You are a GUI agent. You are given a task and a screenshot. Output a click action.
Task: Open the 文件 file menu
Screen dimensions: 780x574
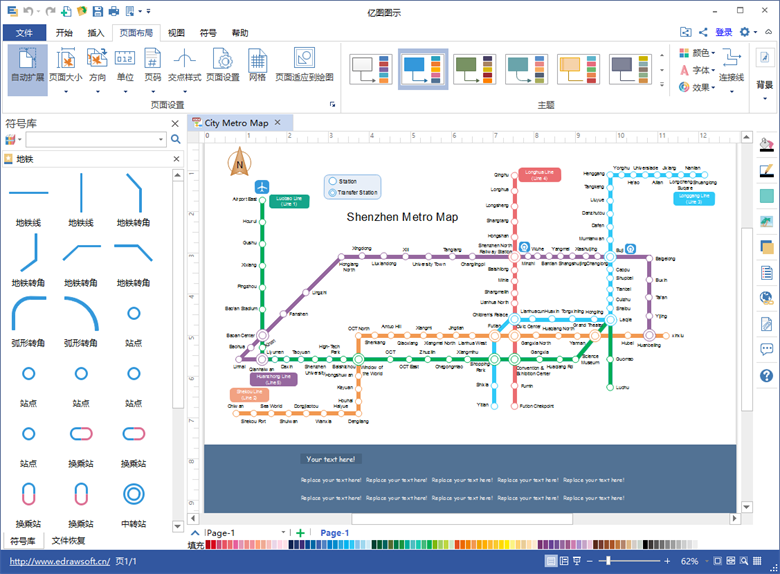(x=24, y=33)
